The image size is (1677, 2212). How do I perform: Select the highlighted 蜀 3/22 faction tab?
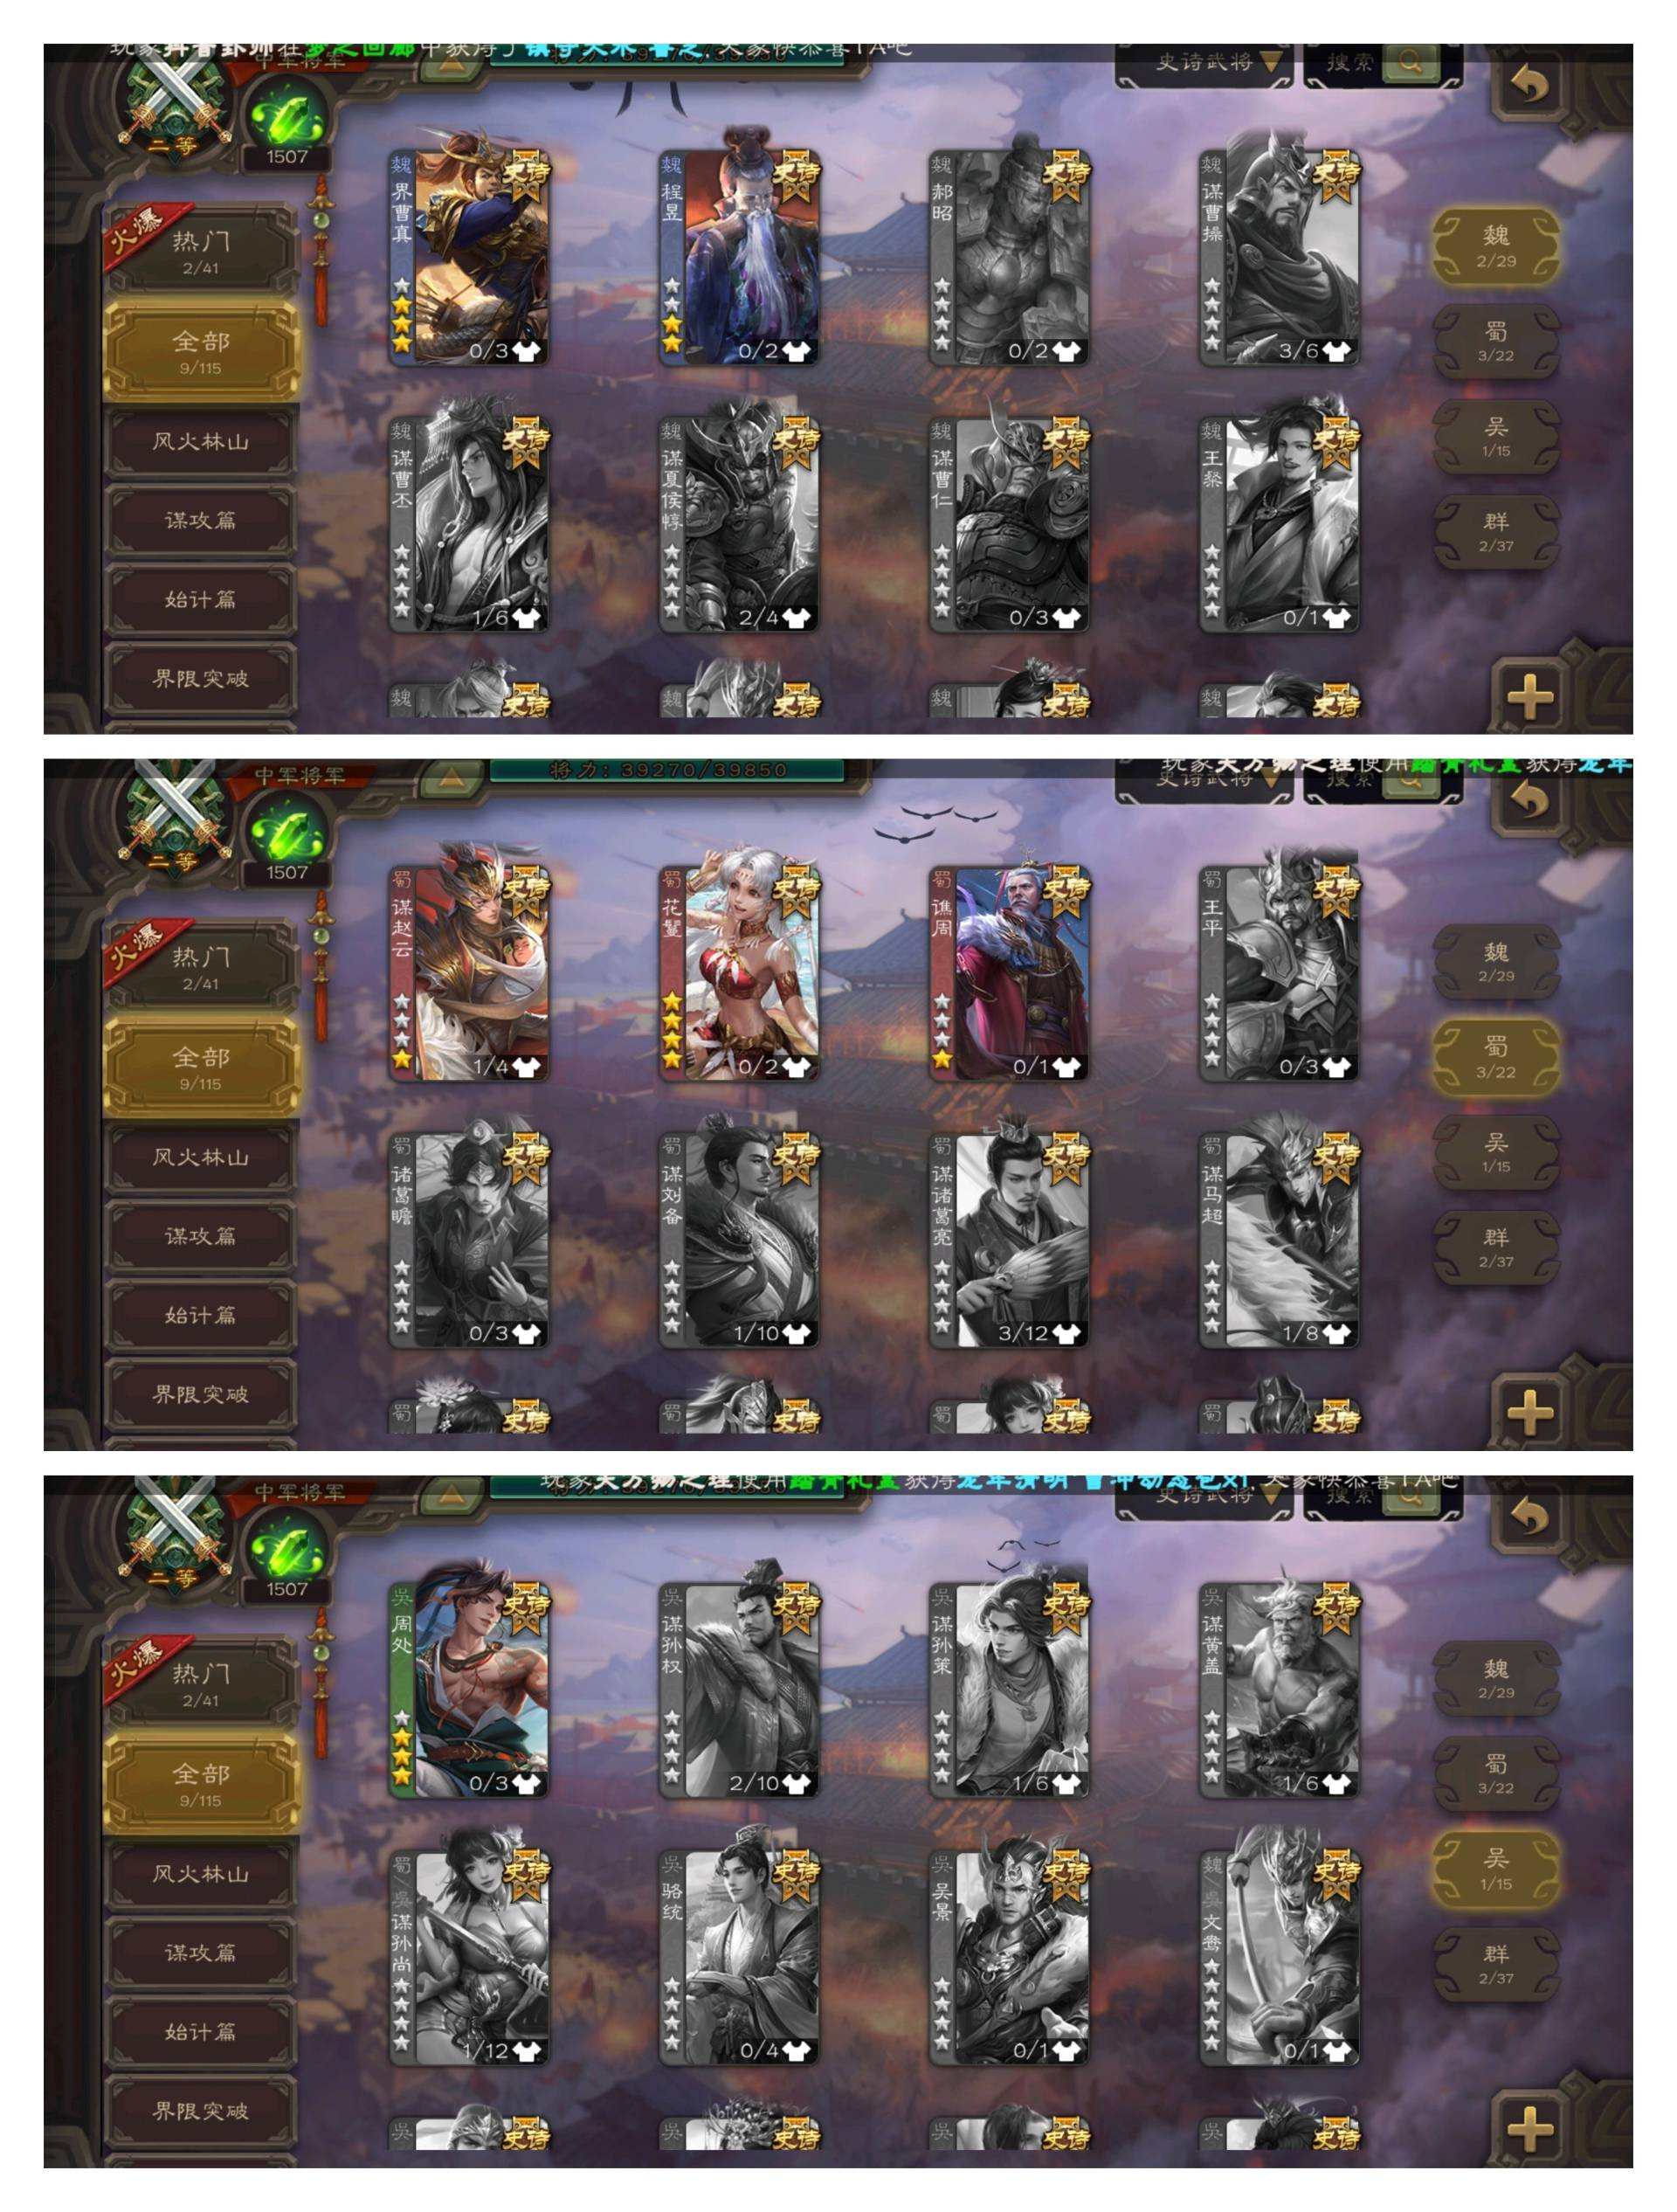(x=1495, y=1059)
